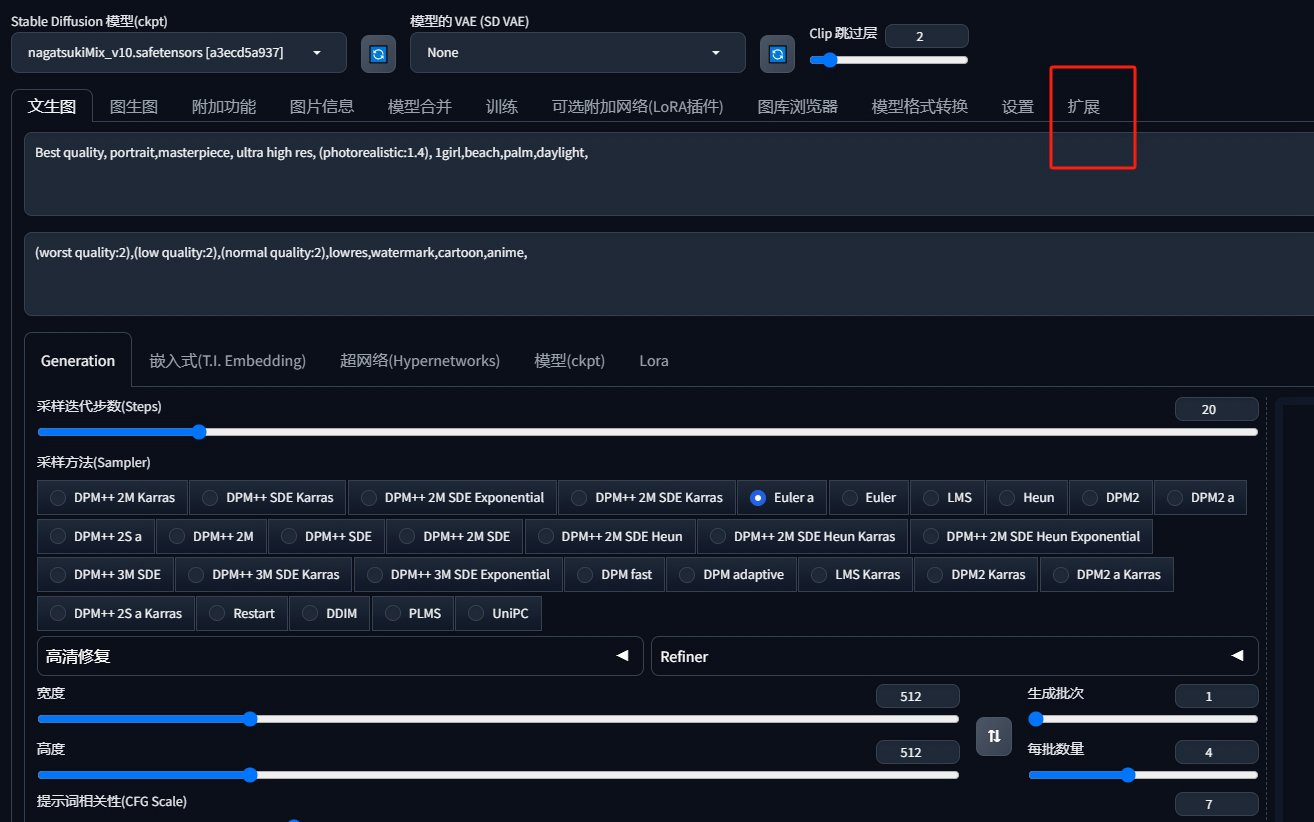Image resolution: width=1314 pixels, height=822 pixels.
Task: Select the DPM++ 2M sampler
Action: 211,536
